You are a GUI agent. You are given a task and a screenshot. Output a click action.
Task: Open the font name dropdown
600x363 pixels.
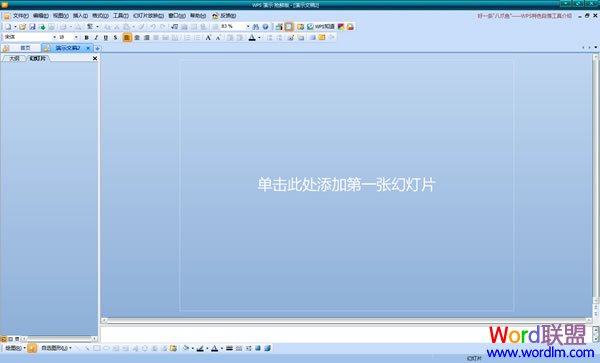click(54, 37)
